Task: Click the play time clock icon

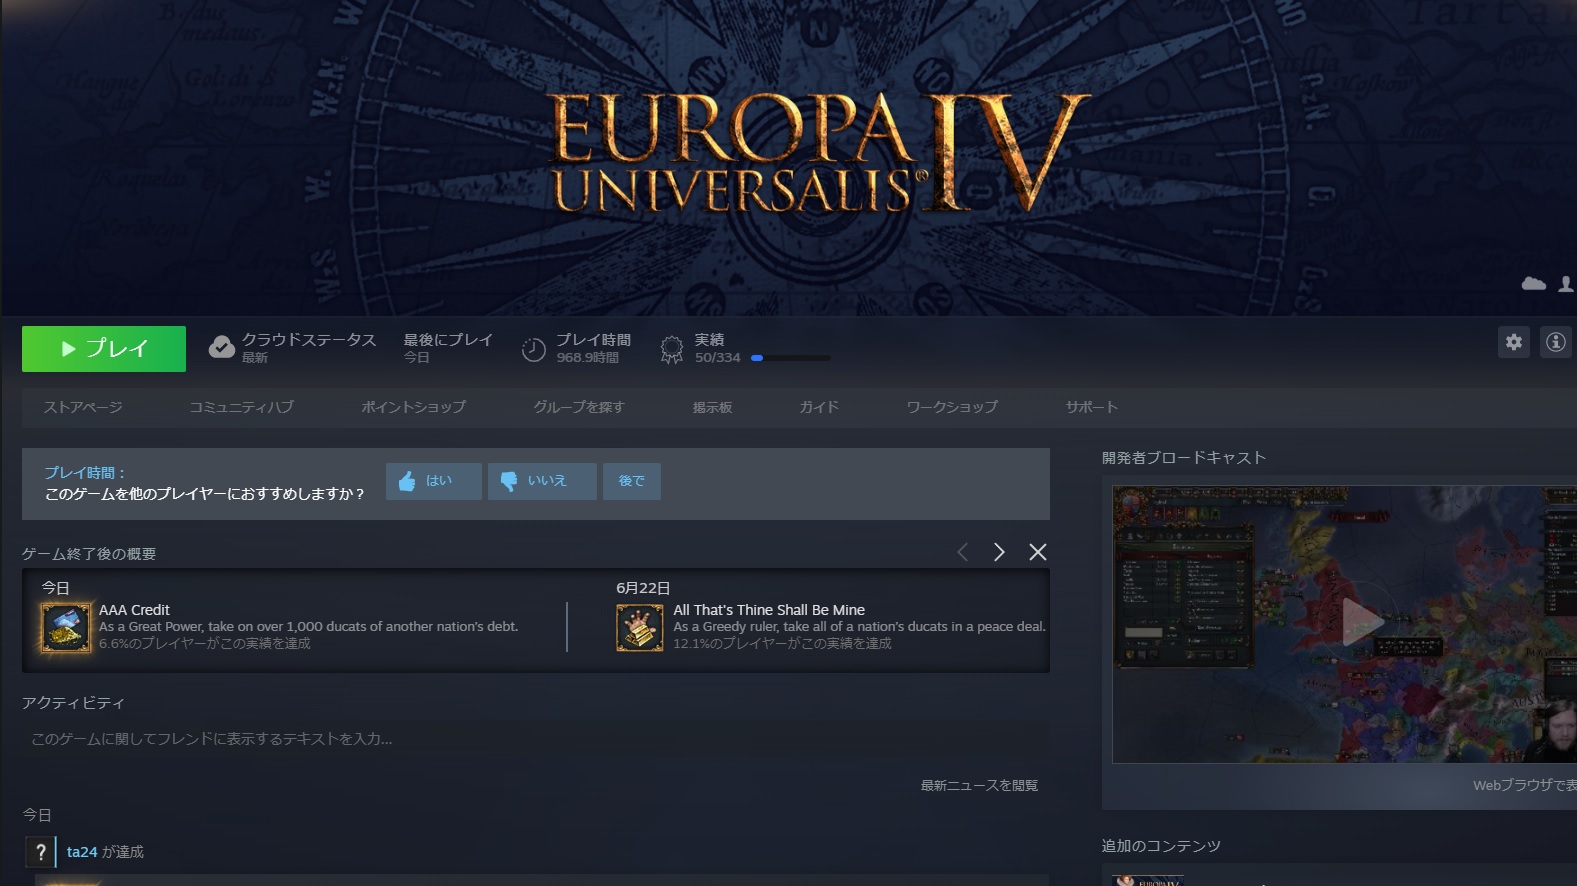Action: (x=534, y=349)
